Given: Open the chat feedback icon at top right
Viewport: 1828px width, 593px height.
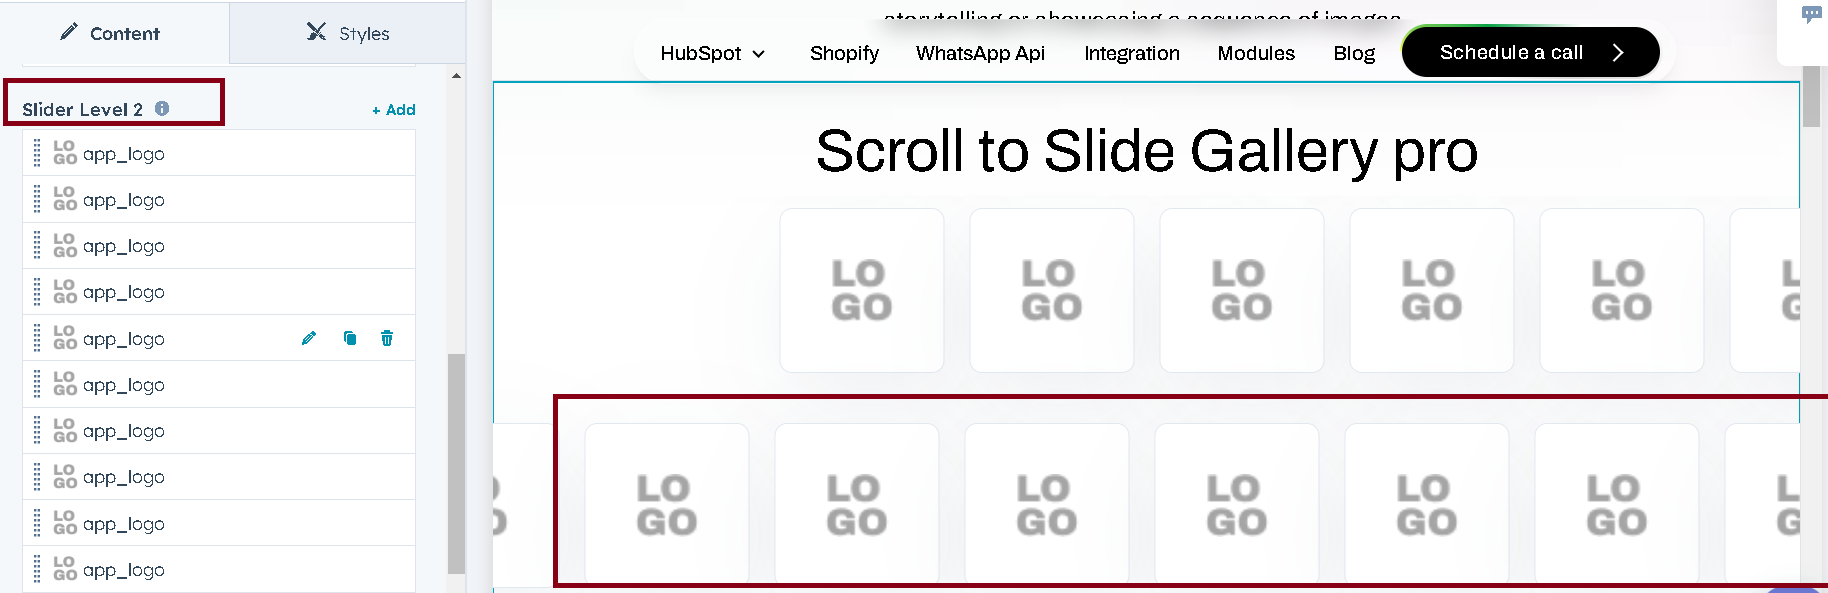Looking at the screenshot, I should pyautogui.click(x=1811, y=15).
